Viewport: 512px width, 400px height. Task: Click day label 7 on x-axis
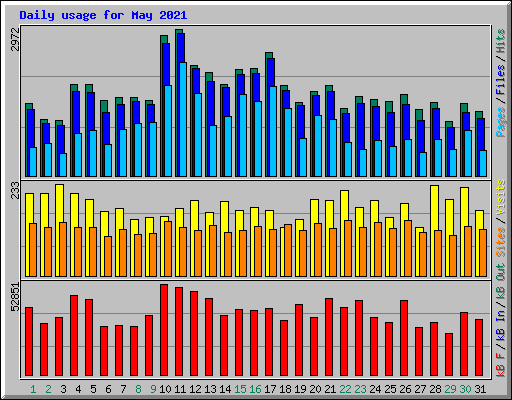(x=123, y=389)
